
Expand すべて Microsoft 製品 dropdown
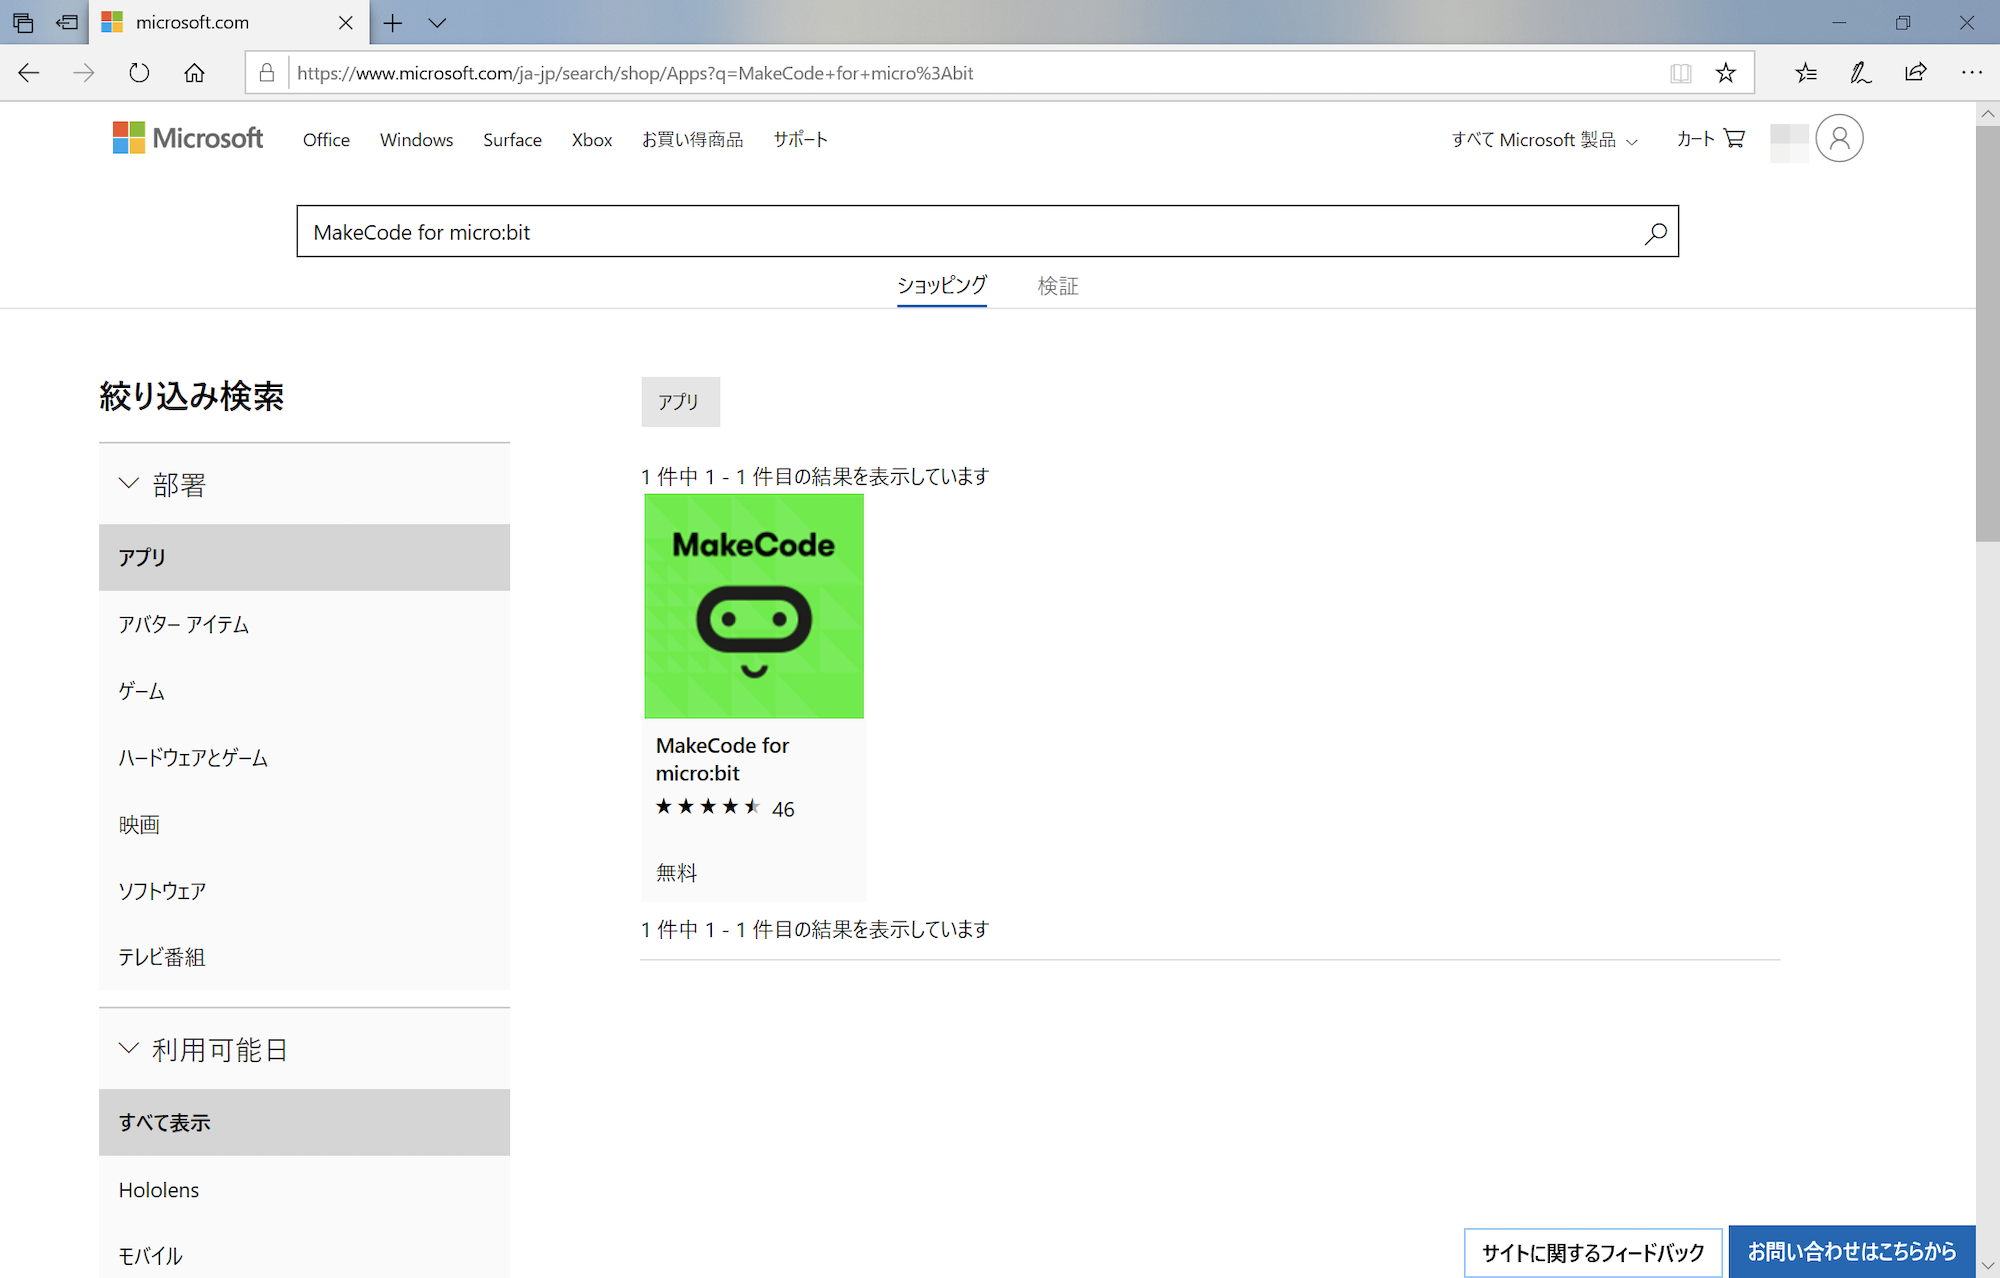[x=1544, y=140]
